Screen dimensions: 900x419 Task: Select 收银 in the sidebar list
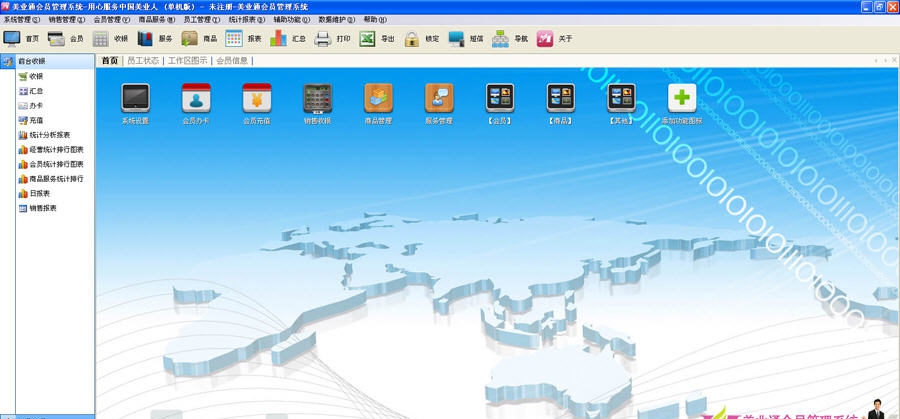click(36, 76)
